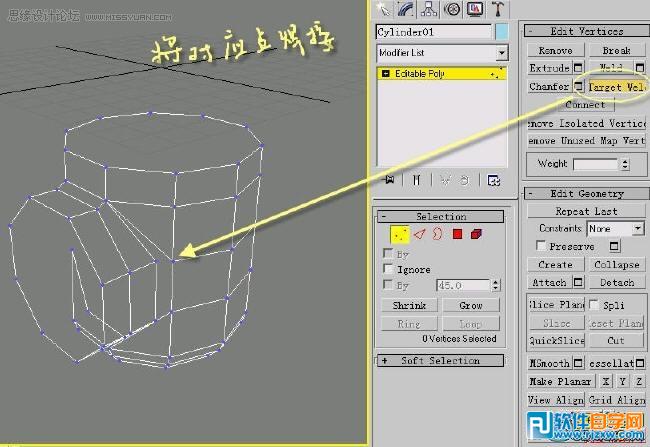Click the Connect button
The image size is (650, 447).
click(x=585, y=104)
